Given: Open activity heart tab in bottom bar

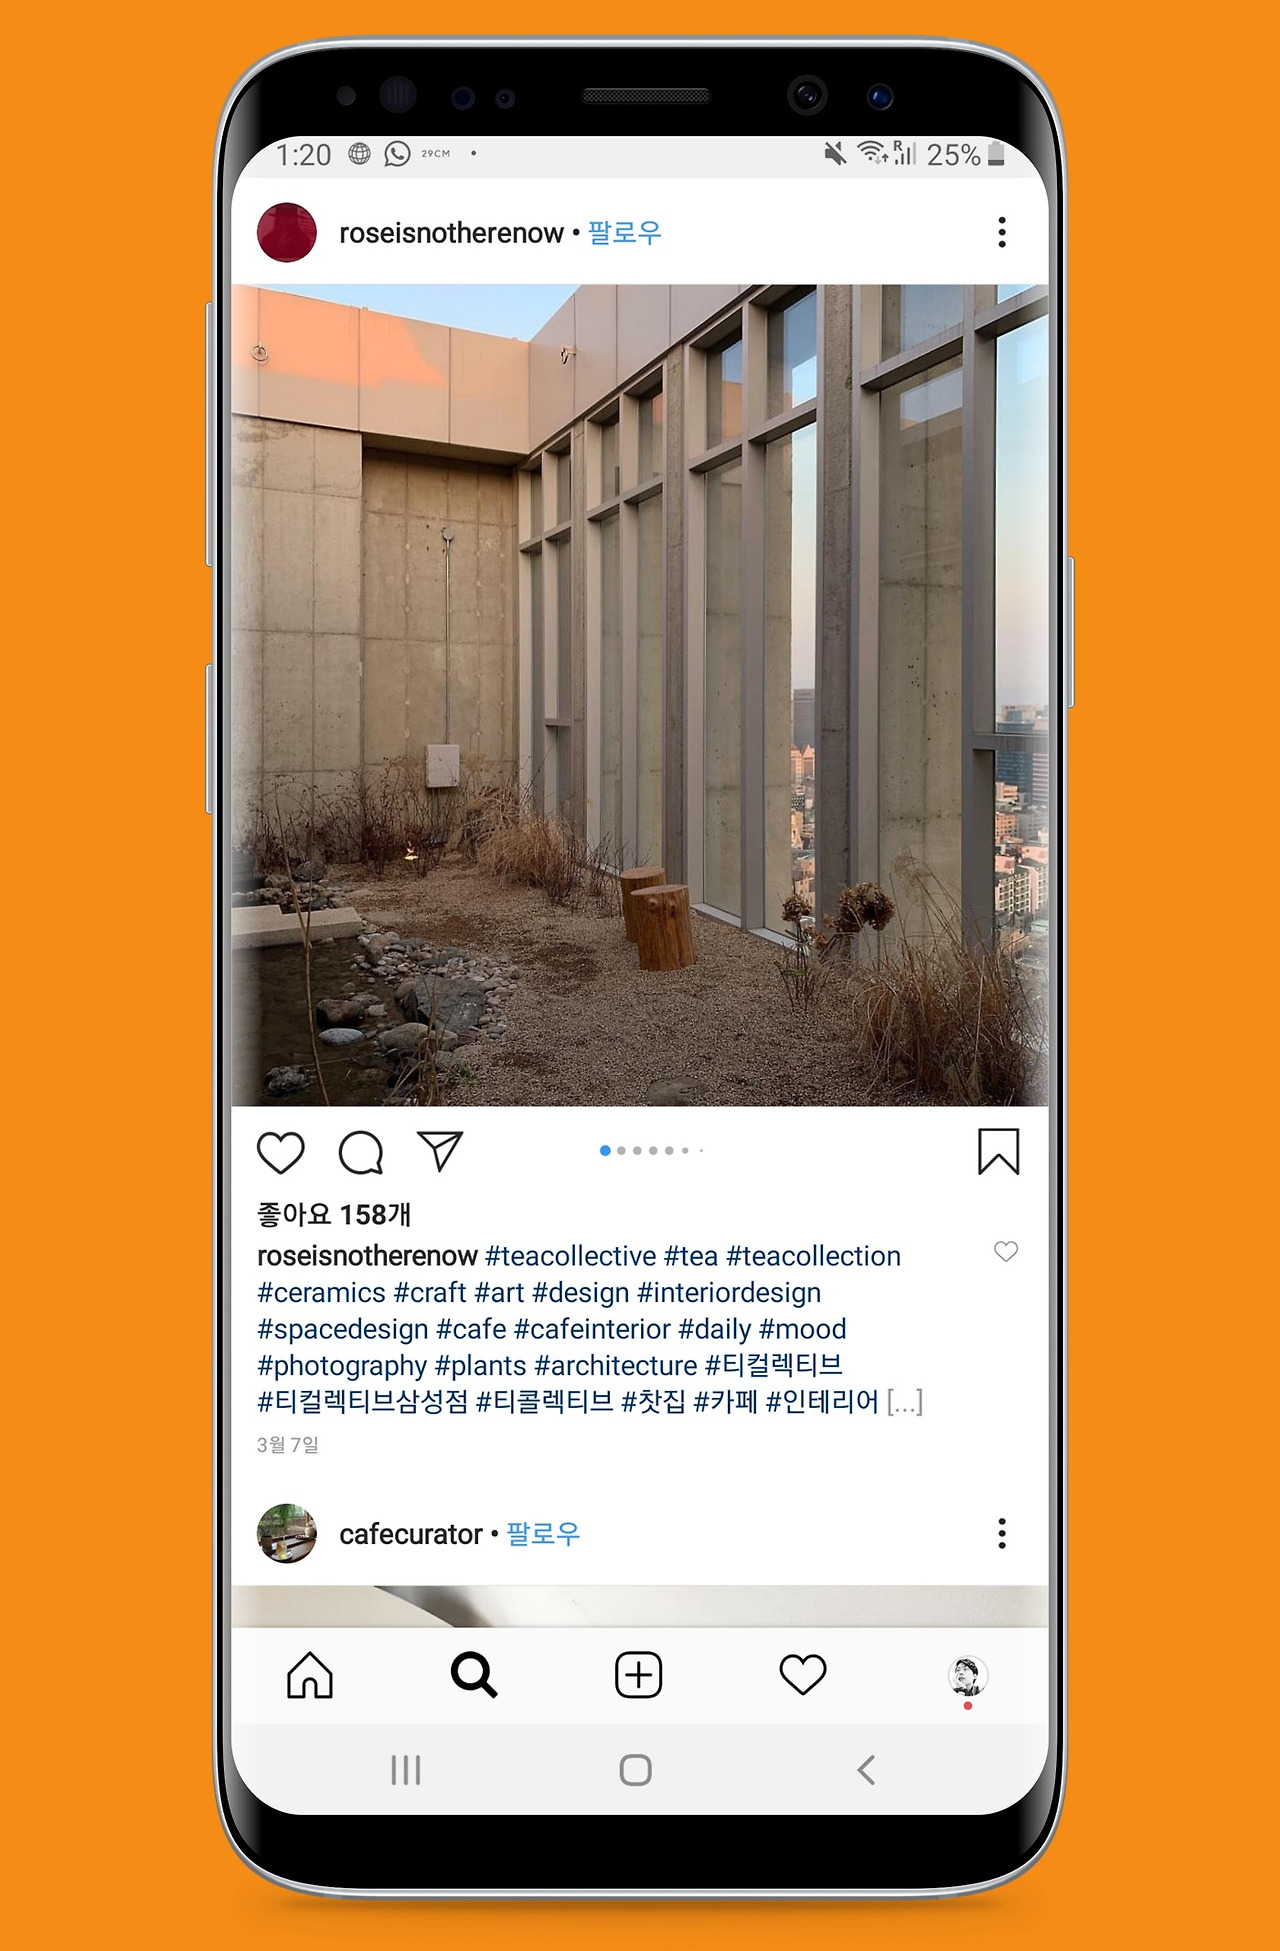Looking at the screenshot, I should click(802, 1674).
